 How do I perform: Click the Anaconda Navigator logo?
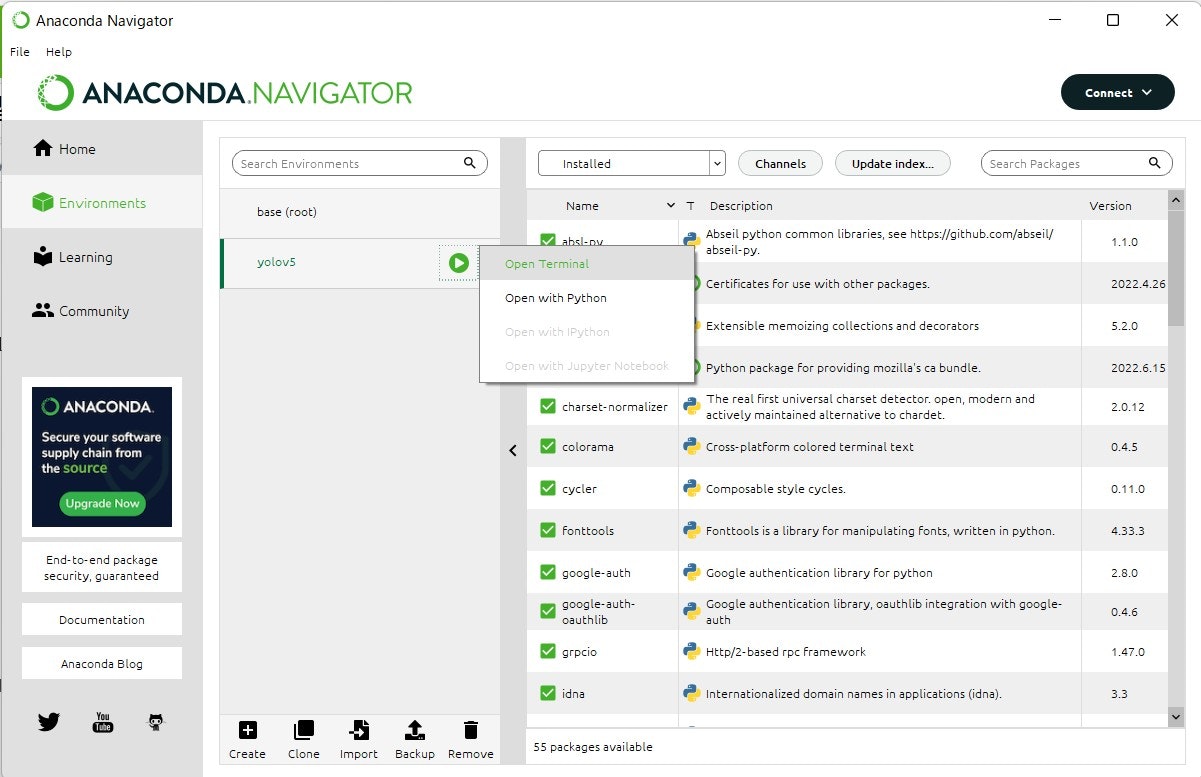tap(225, 93)
